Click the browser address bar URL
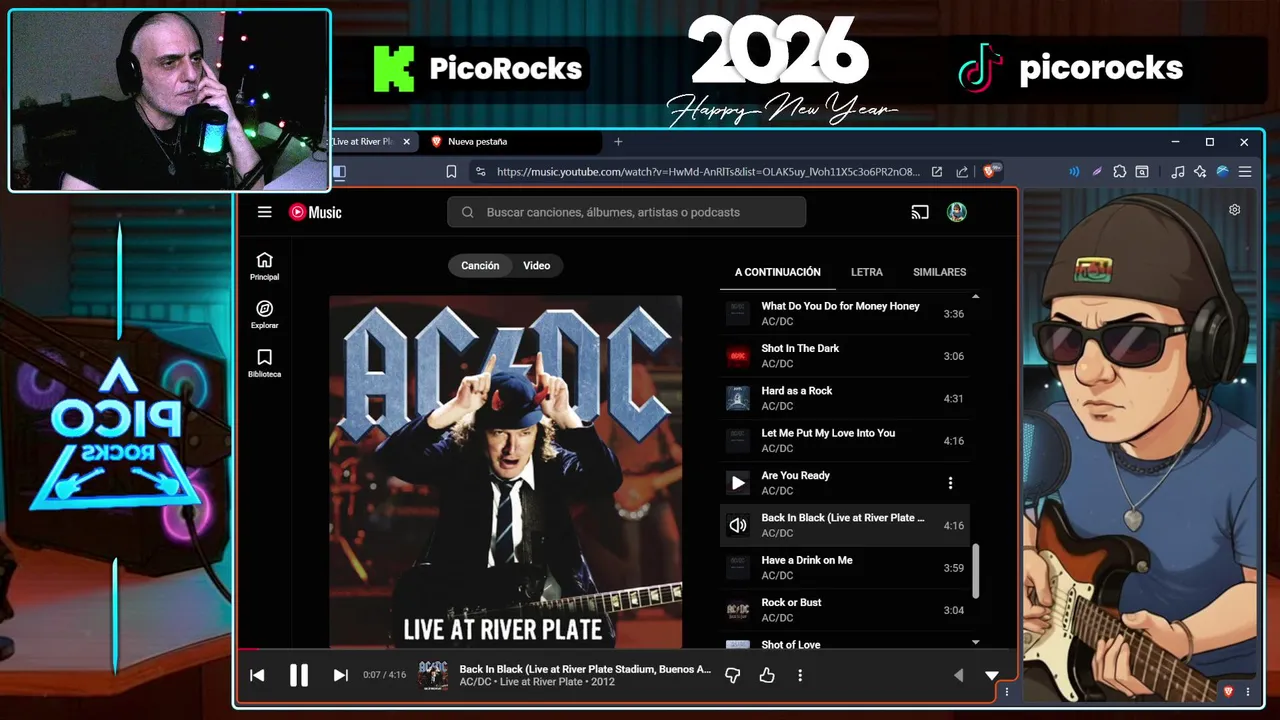This screenshot has width=1280, height=720. point(708,172)
